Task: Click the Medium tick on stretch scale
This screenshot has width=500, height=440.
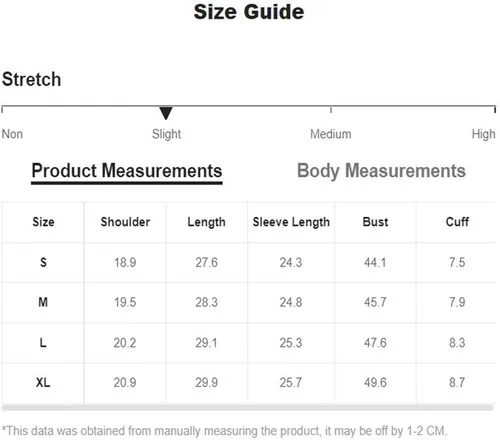Action: [x=331, y=110]
